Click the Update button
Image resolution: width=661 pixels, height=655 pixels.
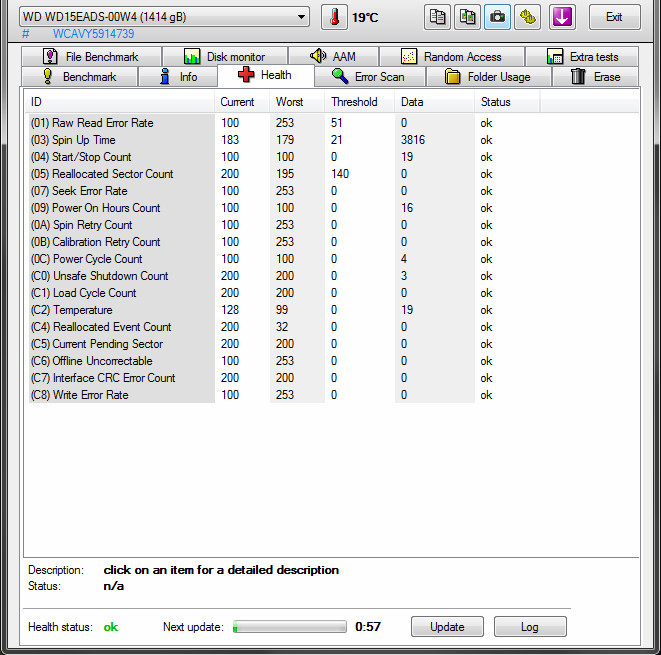(447, 627)
